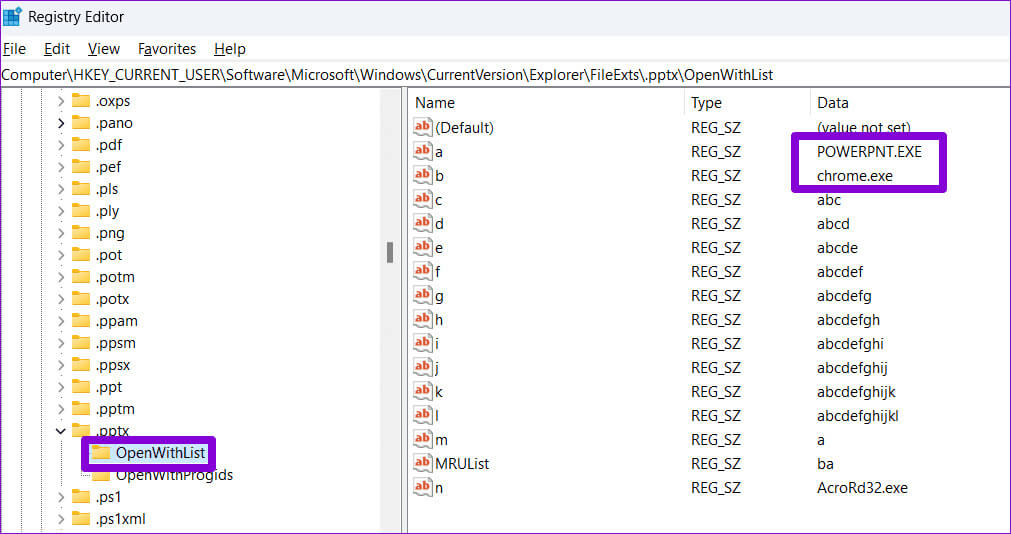The height and width of the screenshot is (534, 1011).
Task: Select the .ppt folder icon
Action: (x=81, y=387)
